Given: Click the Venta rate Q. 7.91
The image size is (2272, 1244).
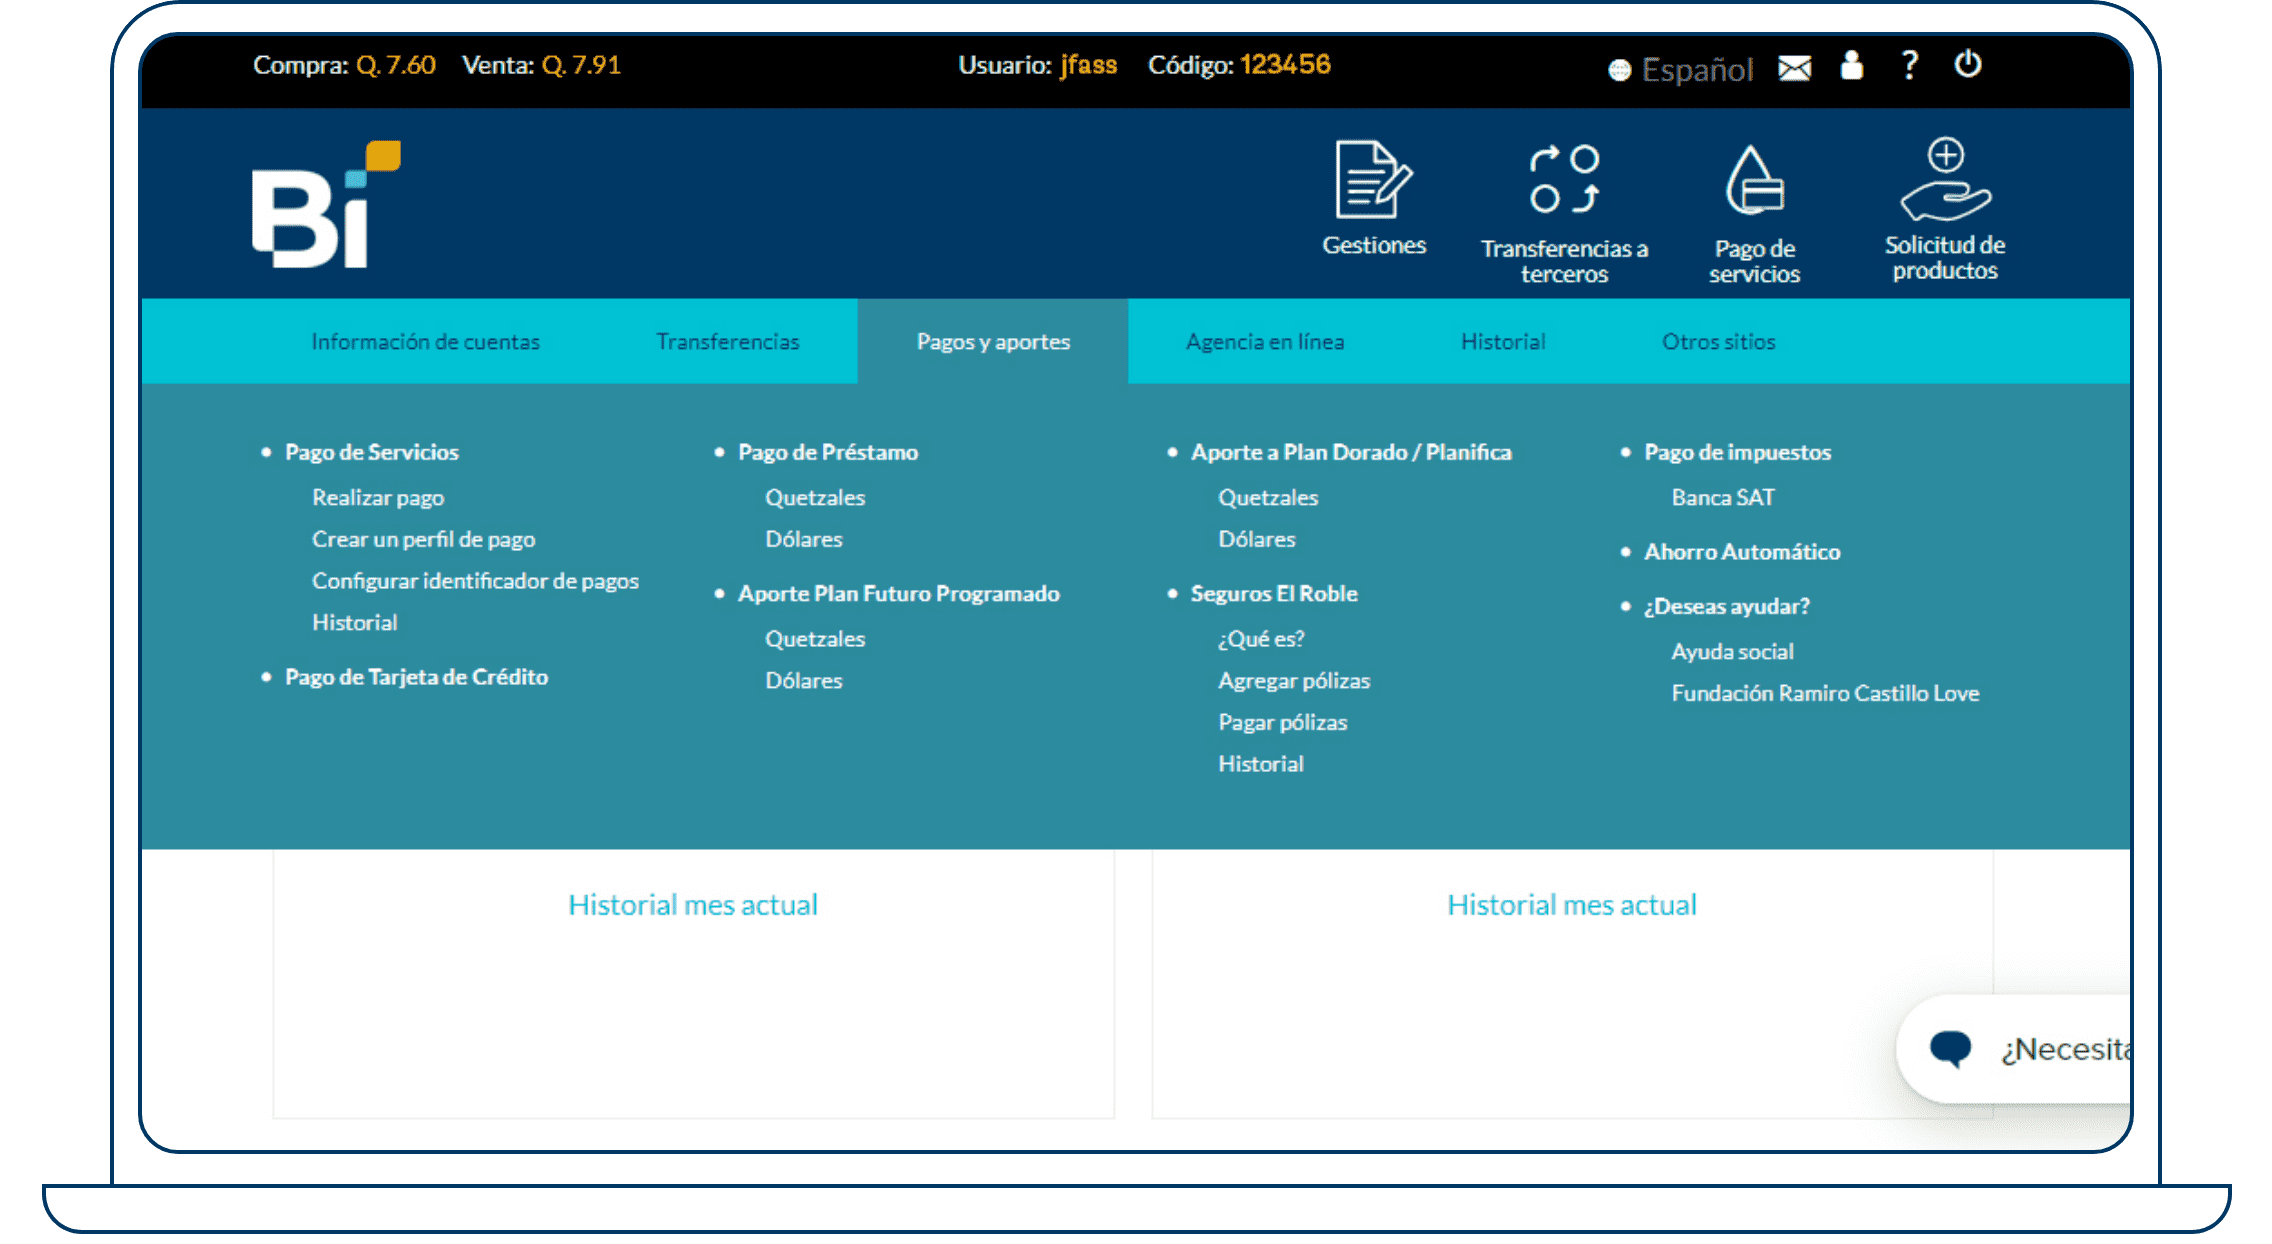Looking at the screenshot, I should pyautogui.click(x=581, y=66).
